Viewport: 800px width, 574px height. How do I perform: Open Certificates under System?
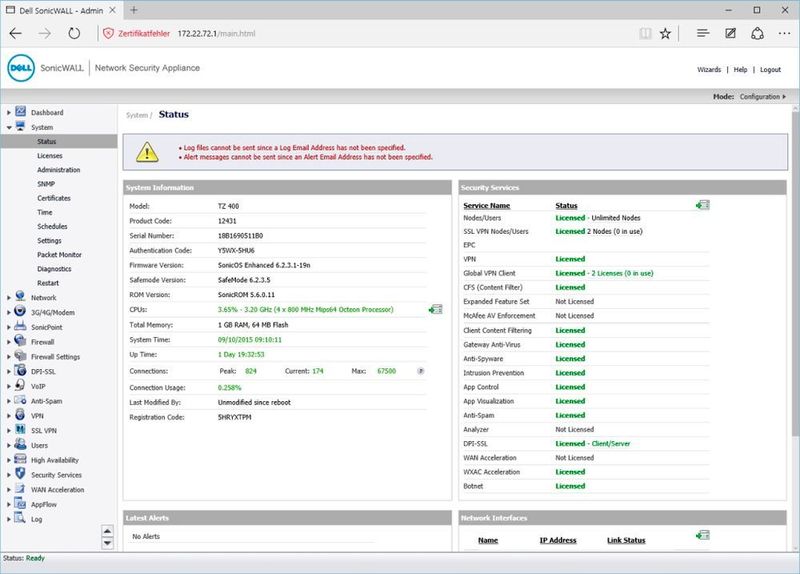54,198
